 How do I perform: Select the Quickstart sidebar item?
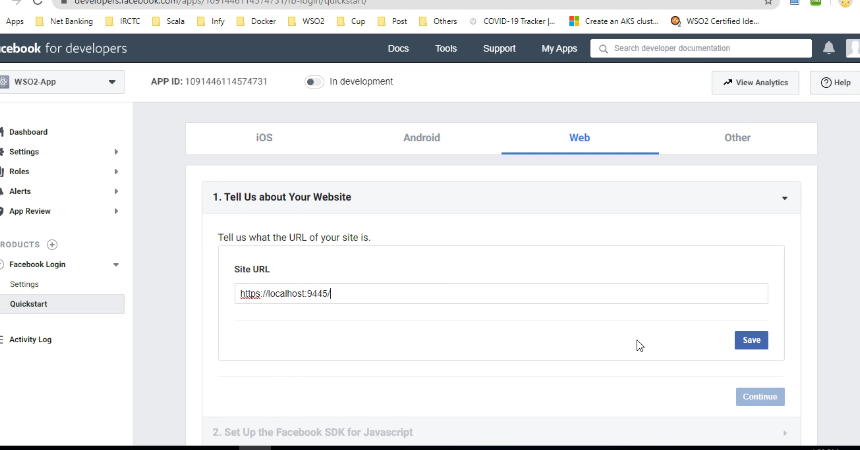(61, 304)
